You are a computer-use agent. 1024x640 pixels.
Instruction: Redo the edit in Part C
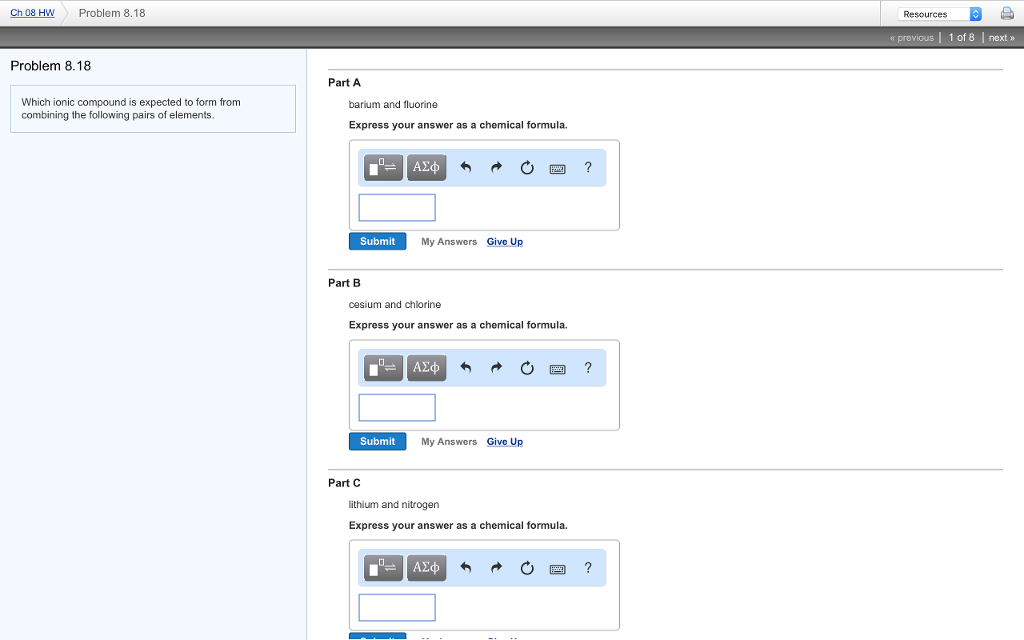click(x=496, y=568)
